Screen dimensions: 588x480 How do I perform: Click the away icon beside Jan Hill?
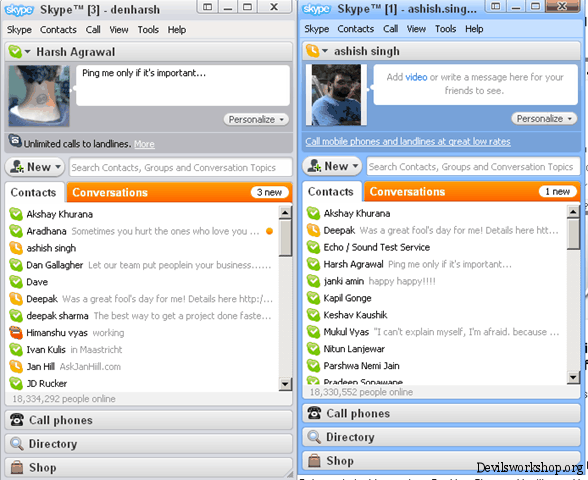pyautogui.click(x=16, y=366)
